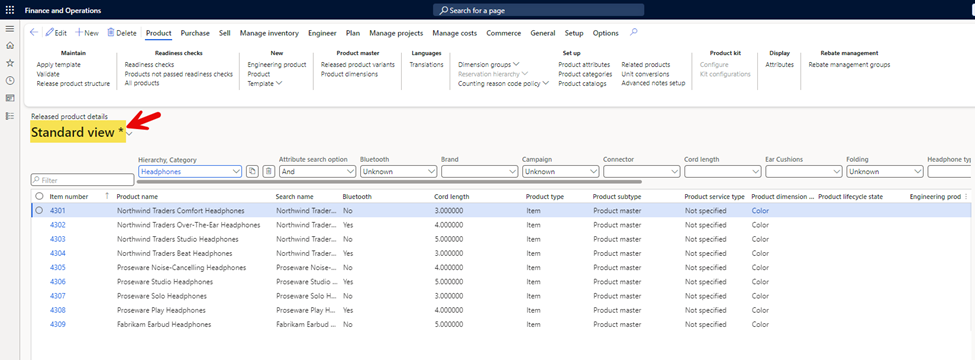This screenshot has width=975, height=360.
Task: Click the back arrow in action pane
Action: (34, 32)
